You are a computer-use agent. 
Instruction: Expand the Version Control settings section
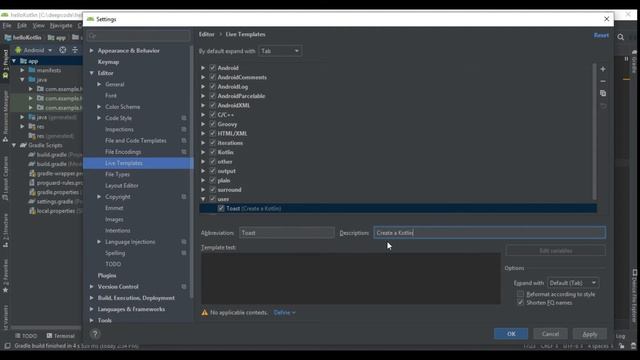click(x=91, y=287)
